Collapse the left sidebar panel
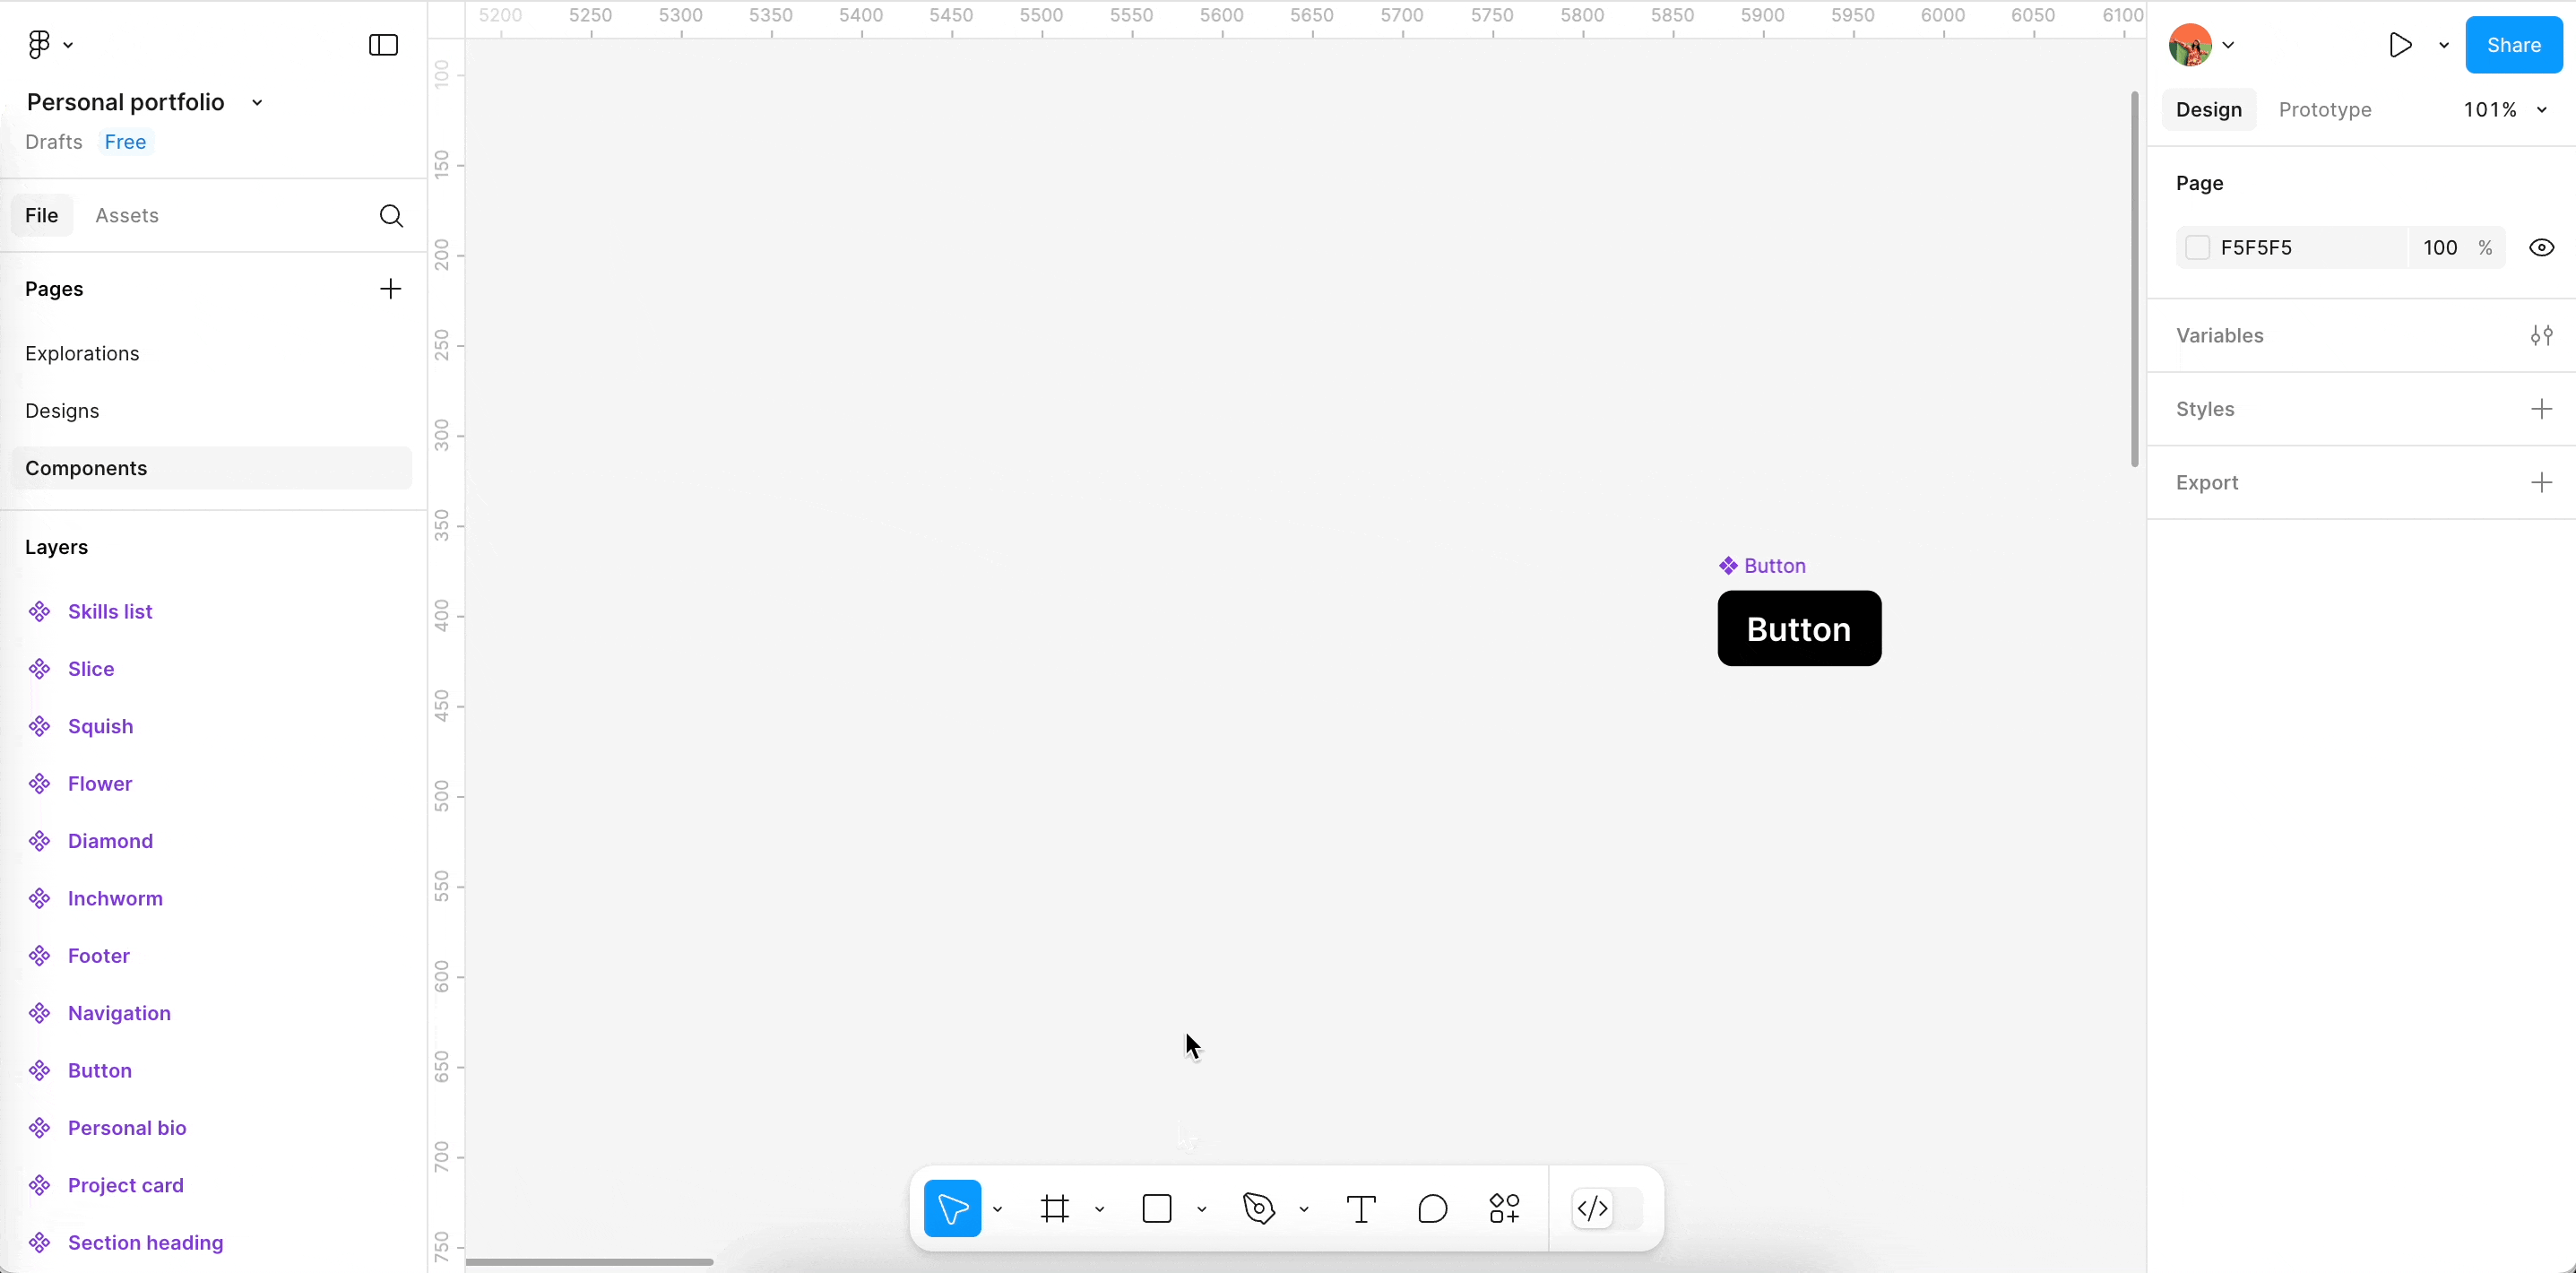Screen dimensions: 2576x1273 [383, 45]
